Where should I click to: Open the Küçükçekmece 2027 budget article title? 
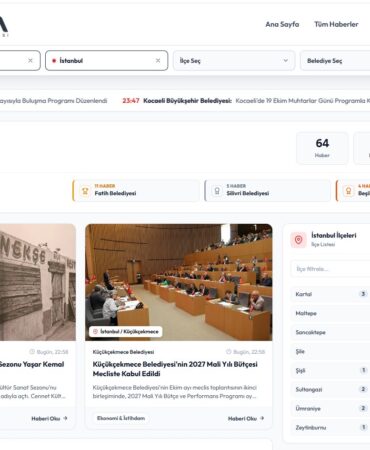point(175,369)
